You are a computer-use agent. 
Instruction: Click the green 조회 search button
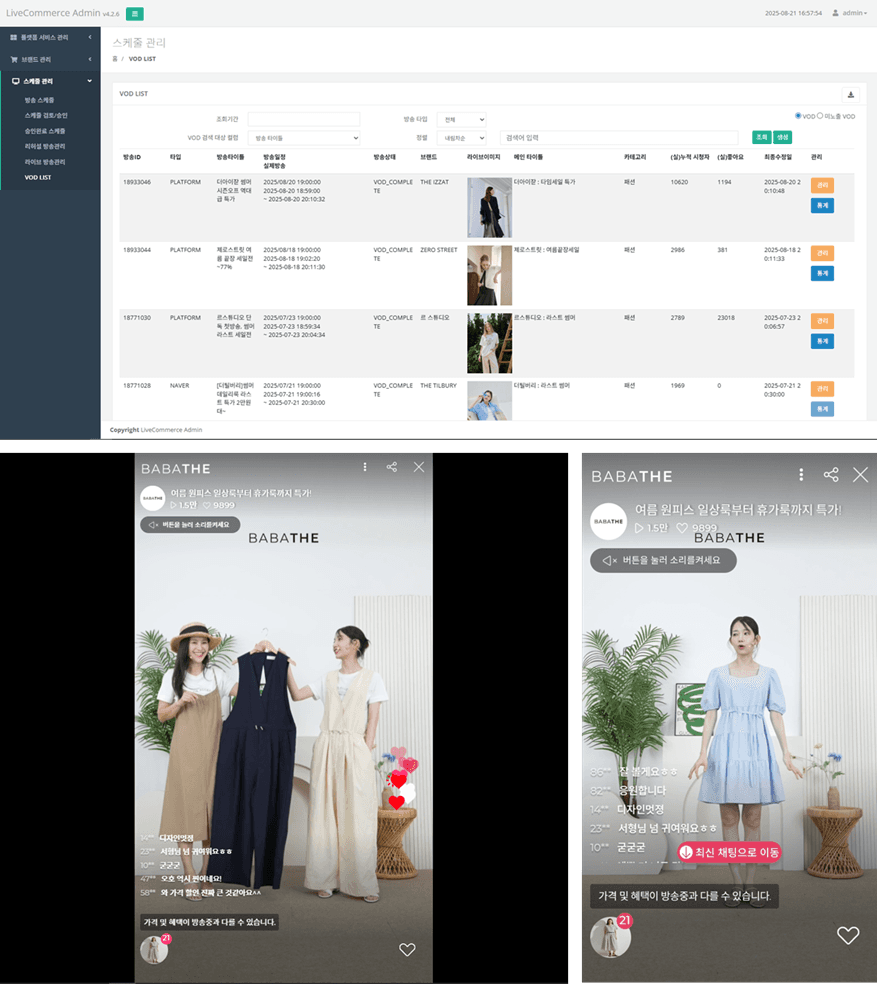[761, 137]
